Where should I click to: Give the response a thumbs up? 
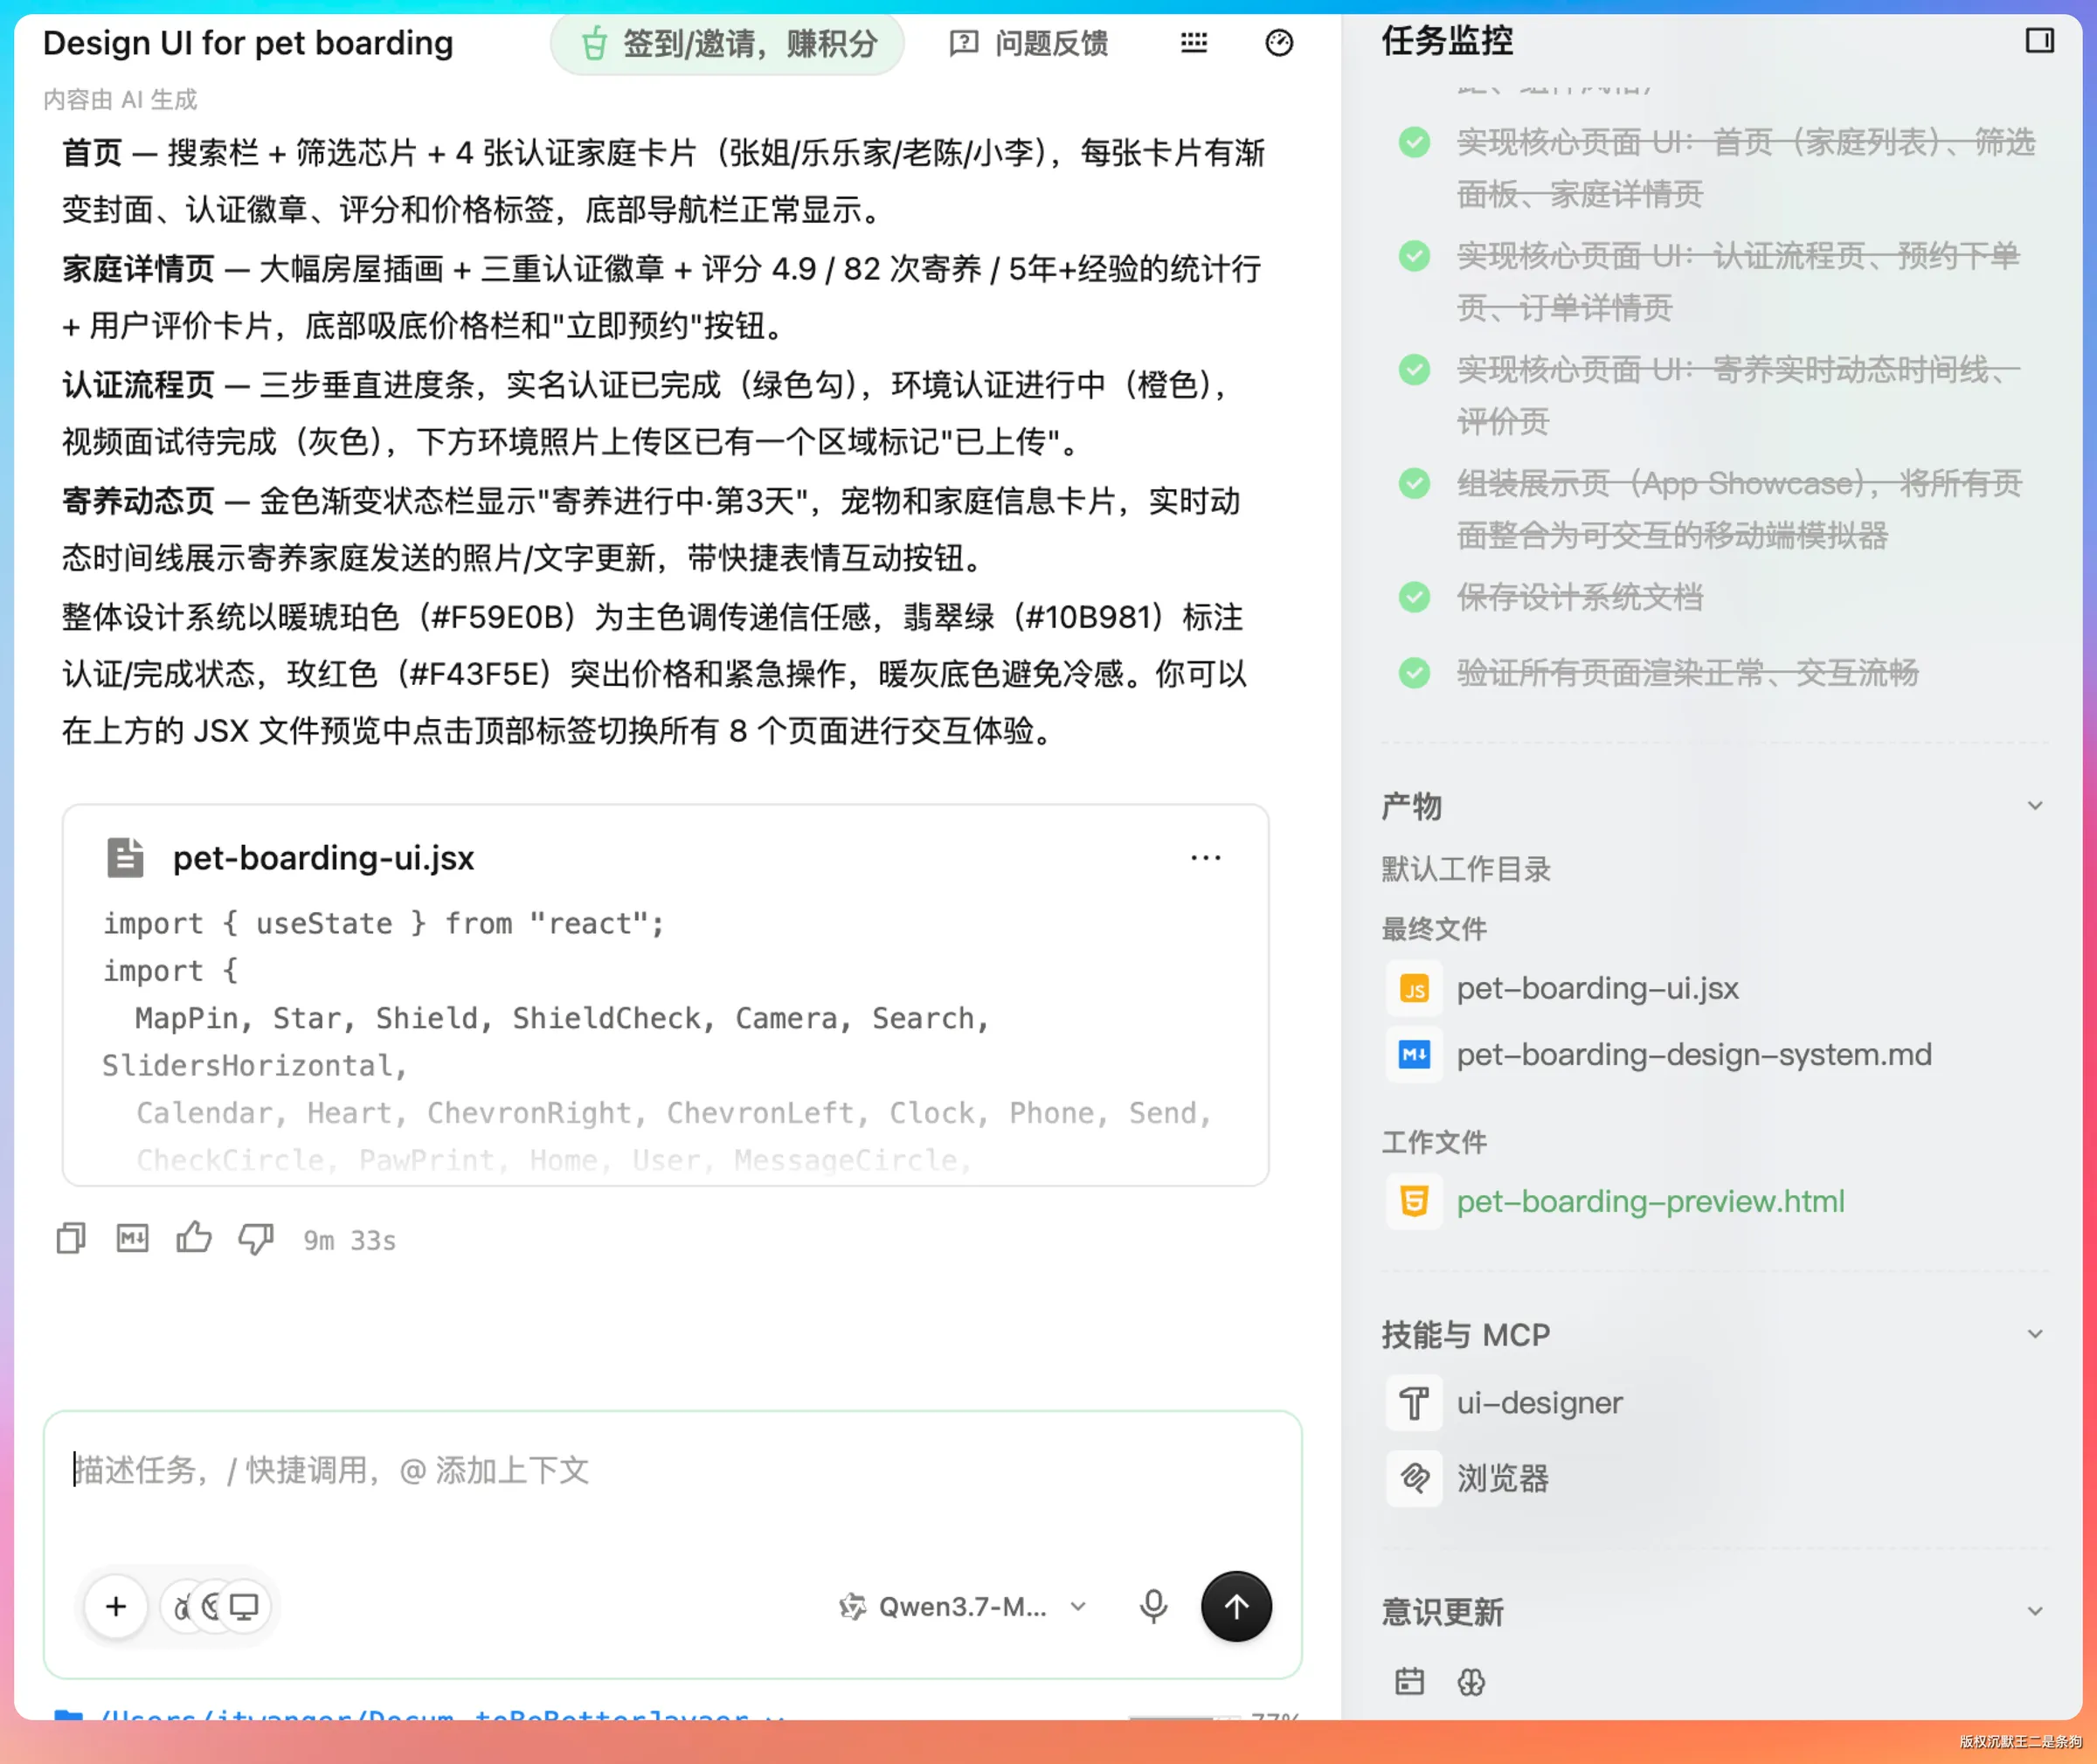194,1238
